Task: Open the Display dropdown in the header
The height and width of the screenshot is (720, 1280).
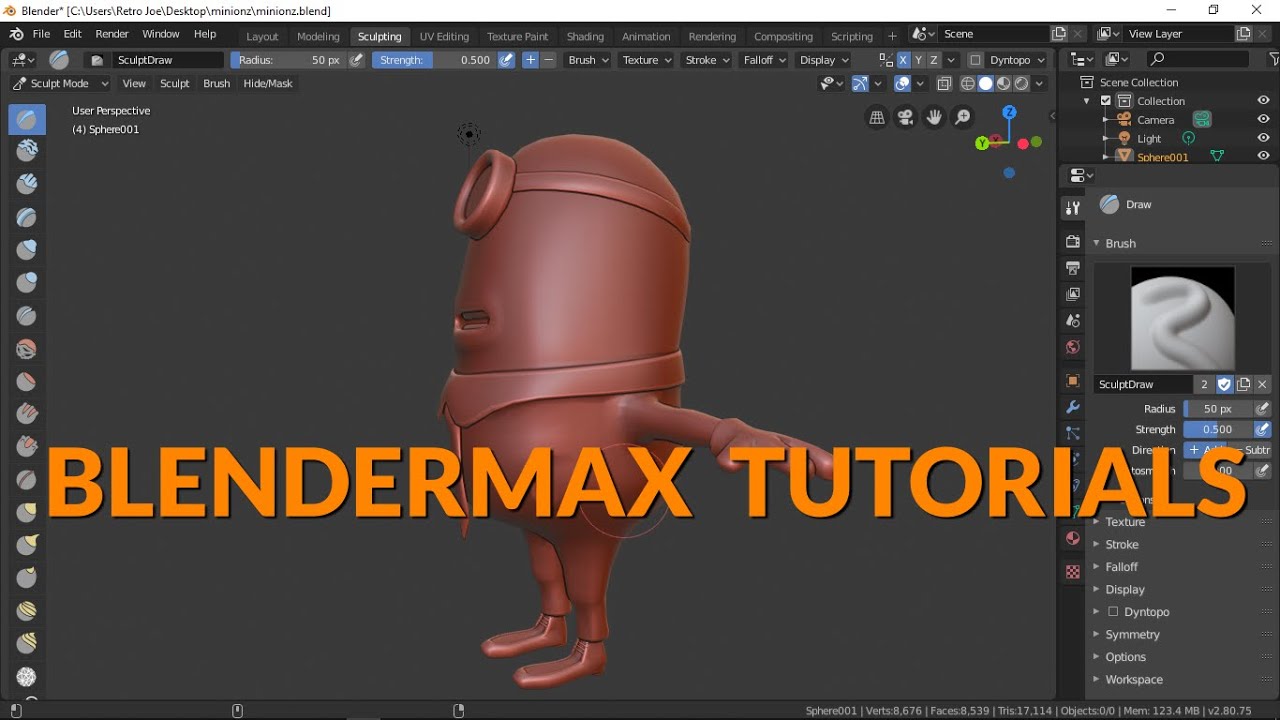Action: coord(824,60)
